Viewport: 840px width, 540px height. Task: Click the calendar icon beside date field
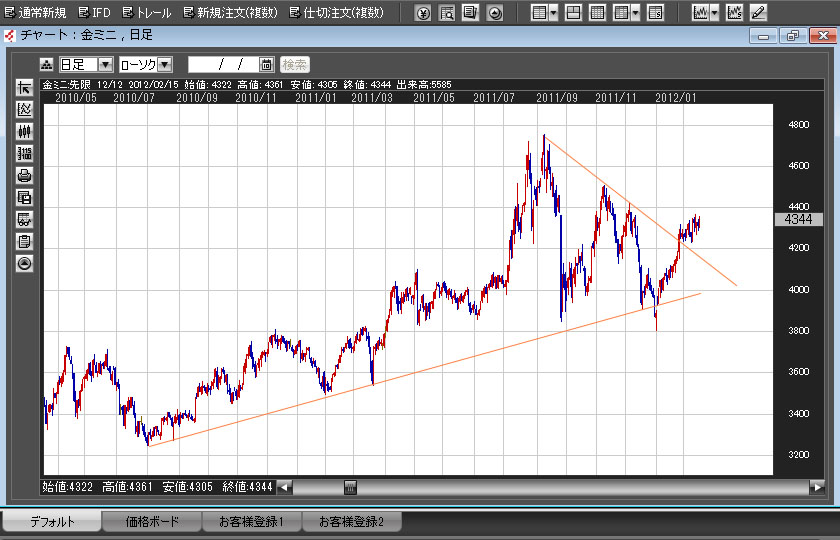pyautogui.click(x=266, y=64)
